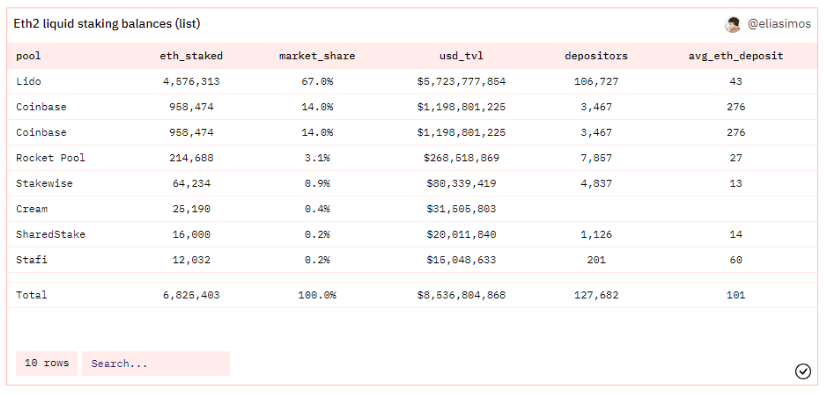The image size is (823, 397).
Task: Sort by pool column header
Action: click(x=29, y=56)
